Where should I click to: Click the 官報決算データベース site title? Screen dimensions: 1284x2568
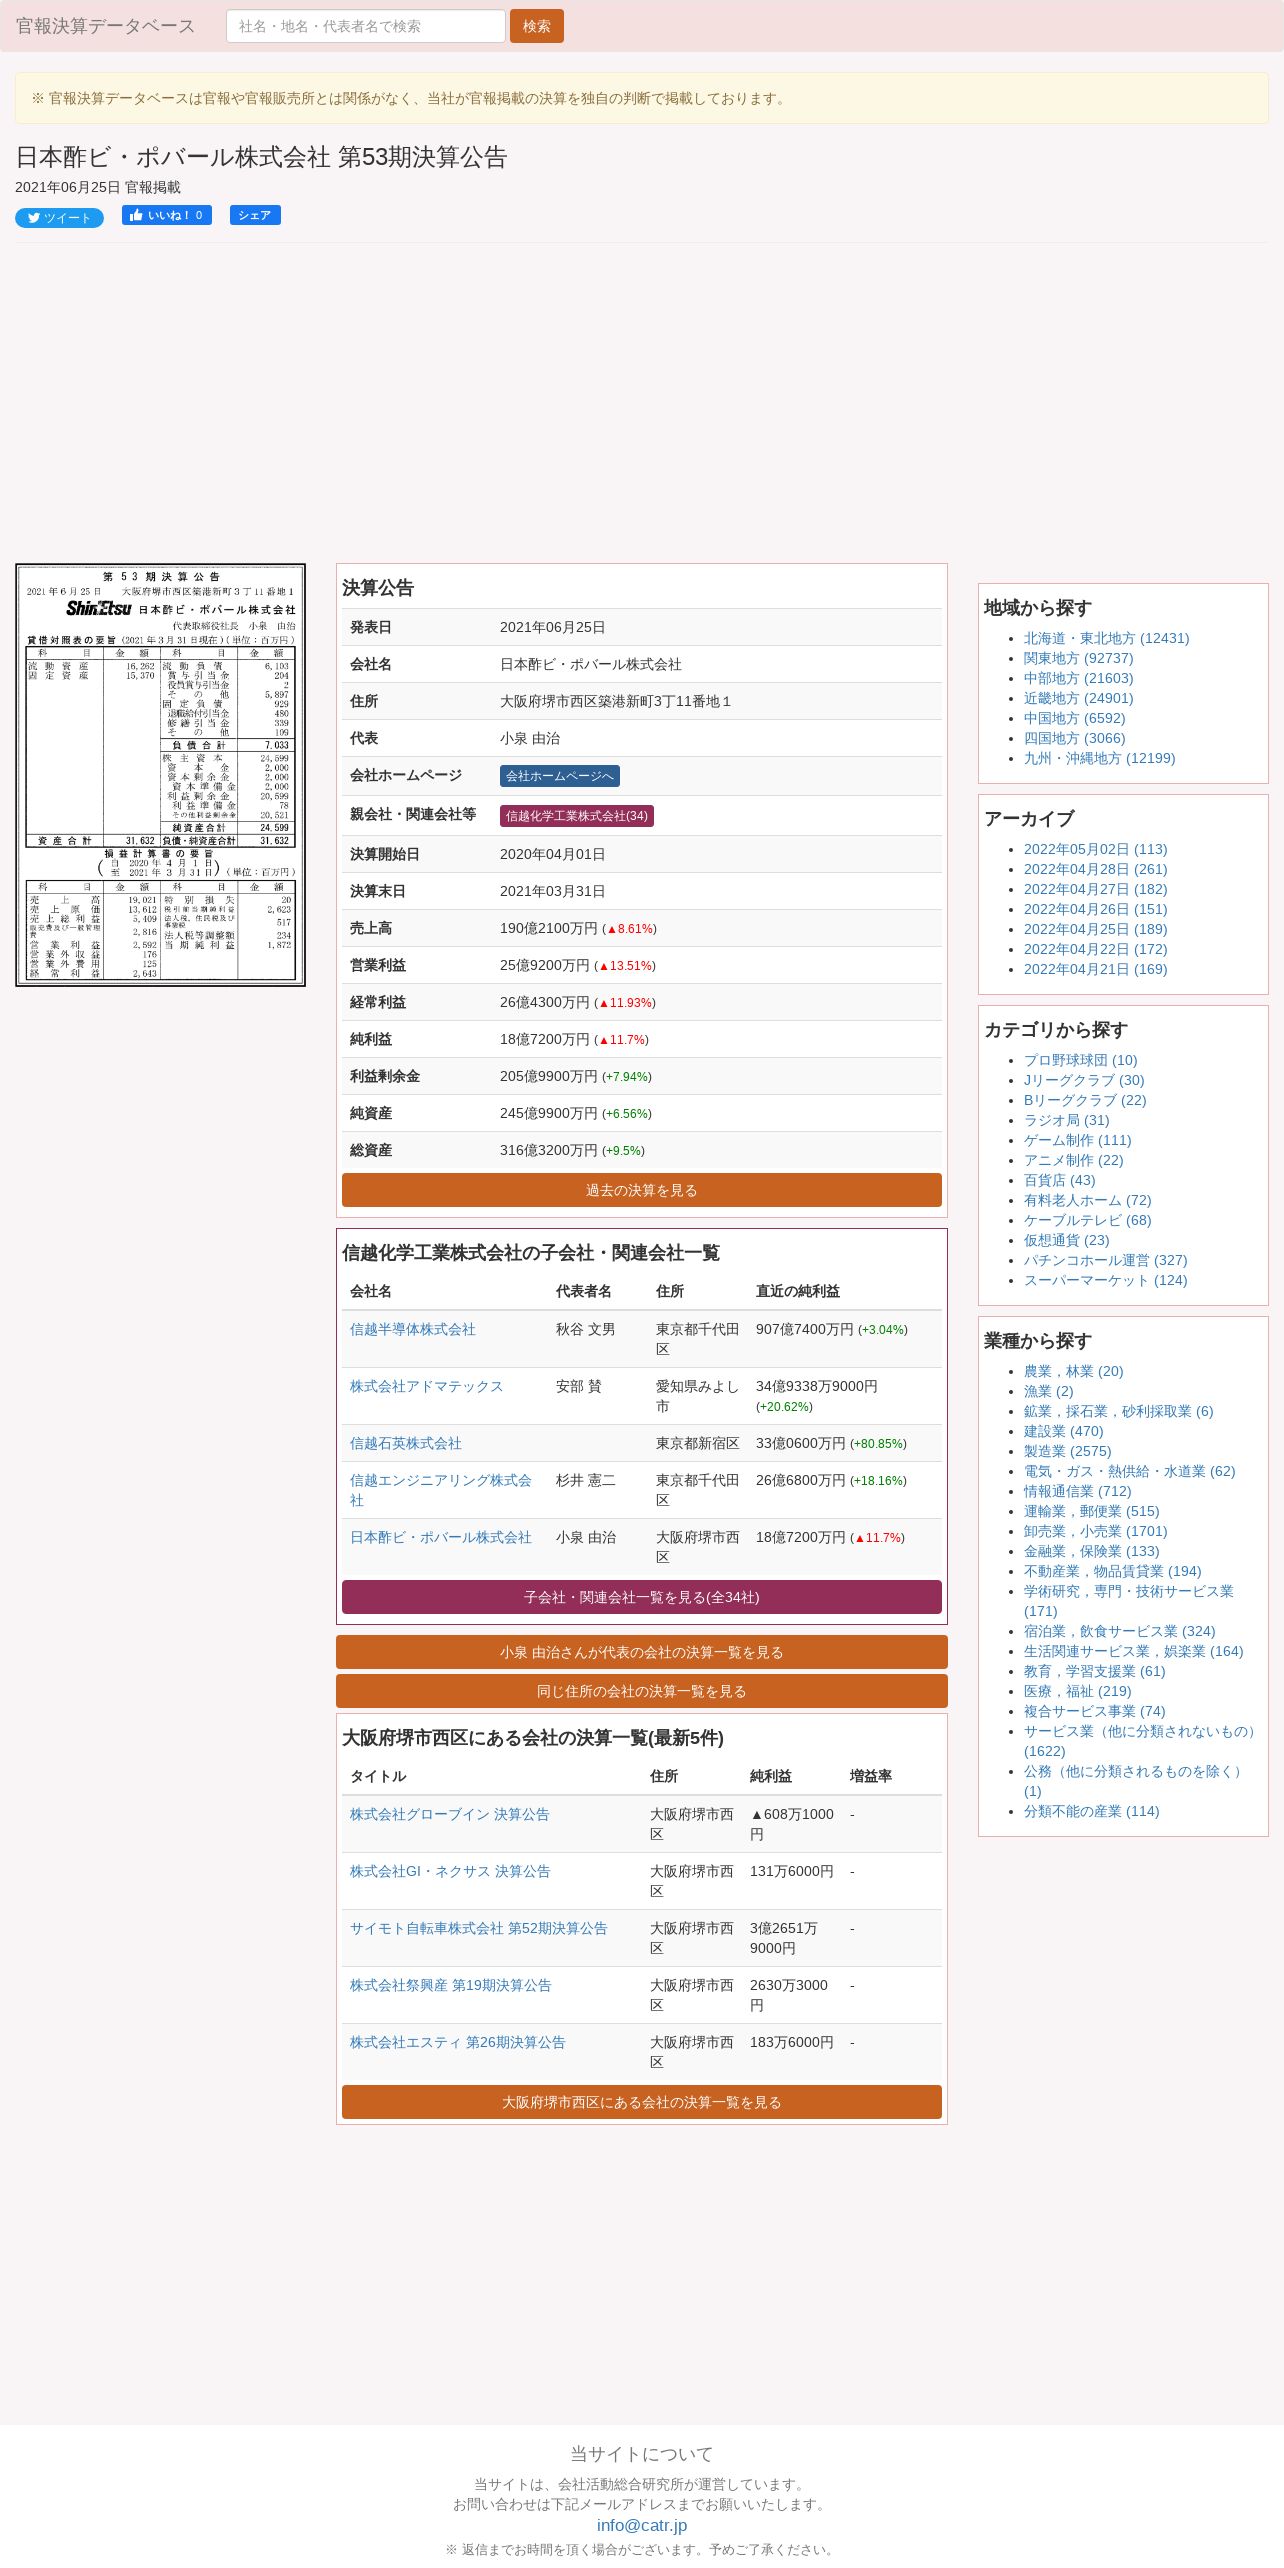pos(105,26)
